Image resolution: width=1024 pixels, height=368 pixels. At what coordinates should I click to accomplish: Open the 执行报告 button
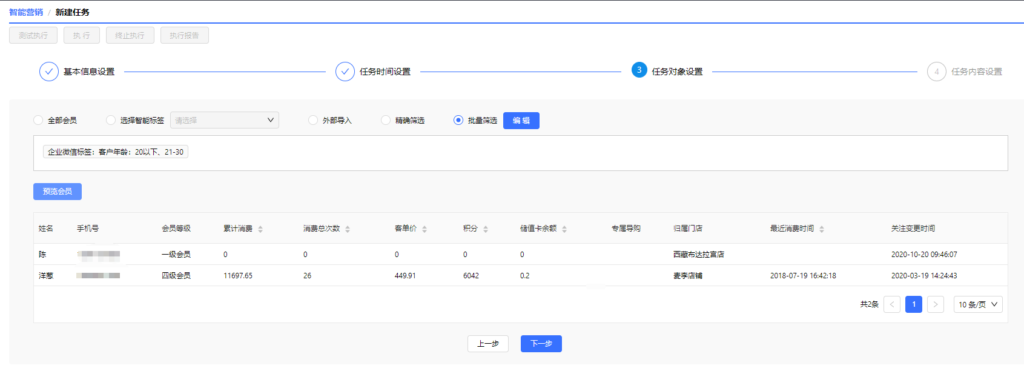tap(185, 35)
